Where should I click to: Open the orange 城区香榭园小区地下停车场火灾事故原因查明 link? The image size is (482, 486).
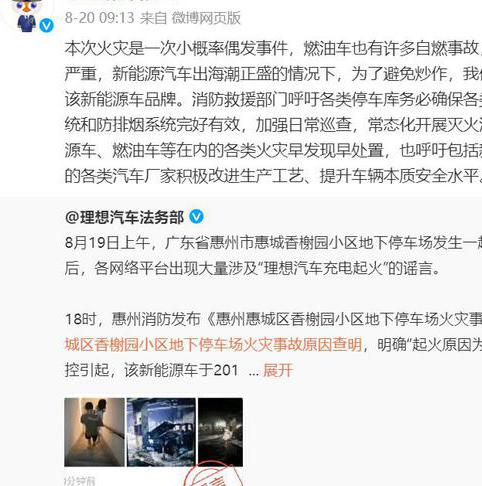213,344
